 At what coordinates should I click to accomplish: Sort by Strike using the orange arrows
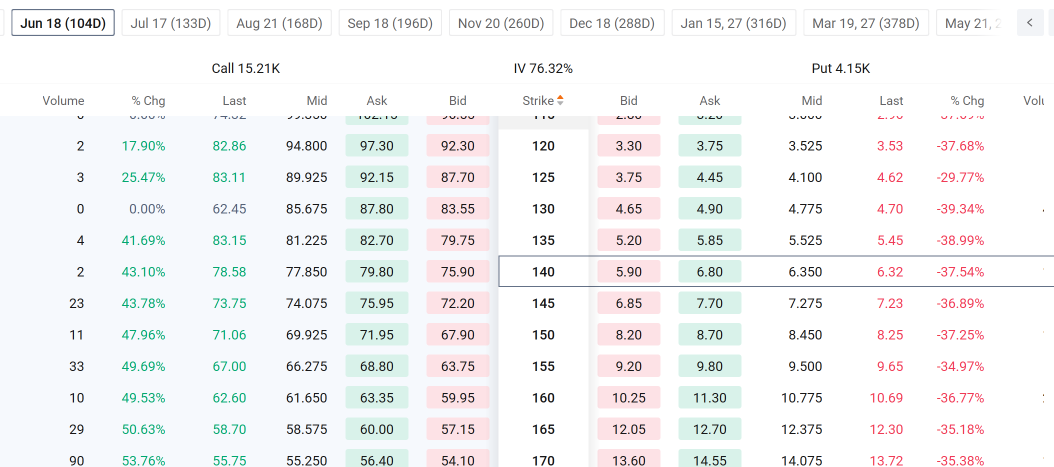(560, 101)
